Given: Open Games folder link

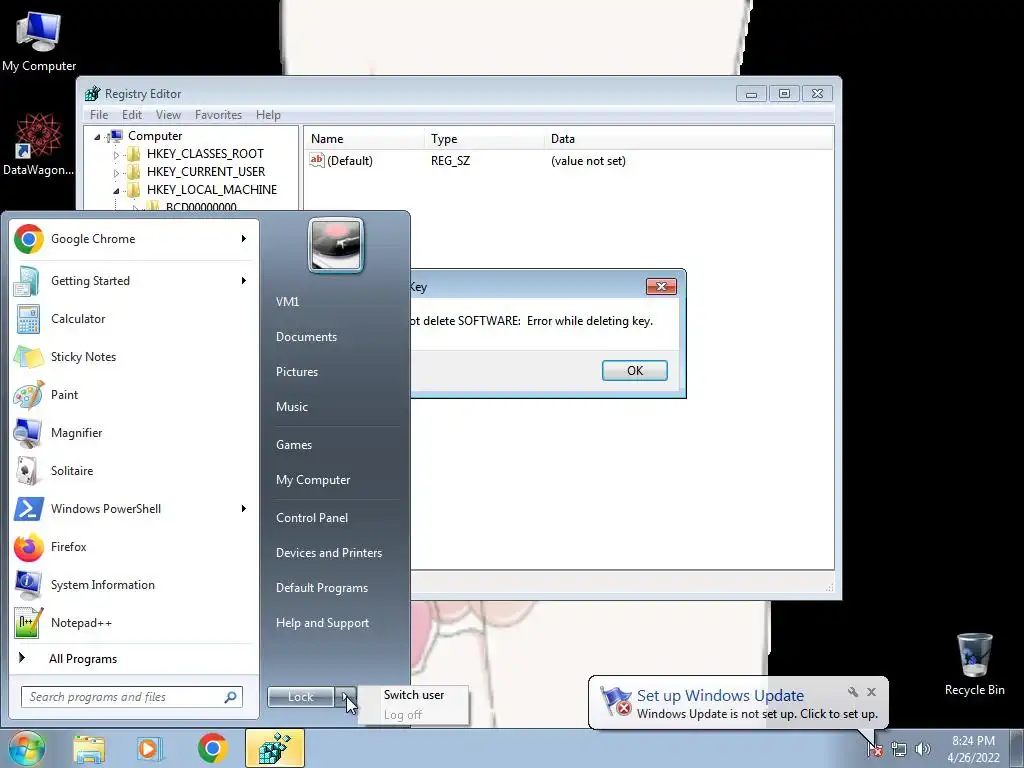Looking at the screenshot, I should pyautogui.click(x=294, y=445).
